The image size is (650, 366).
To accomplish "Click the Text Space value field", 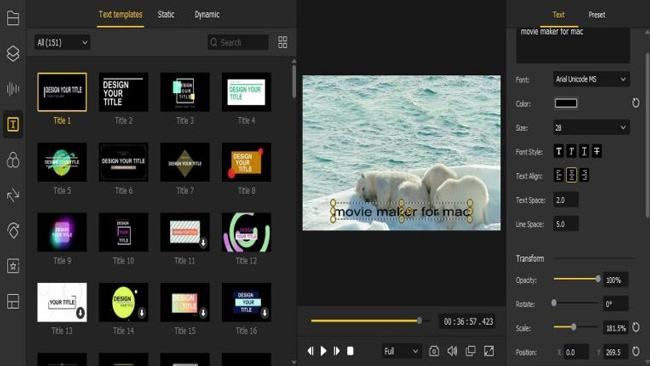I will (566, 200).
